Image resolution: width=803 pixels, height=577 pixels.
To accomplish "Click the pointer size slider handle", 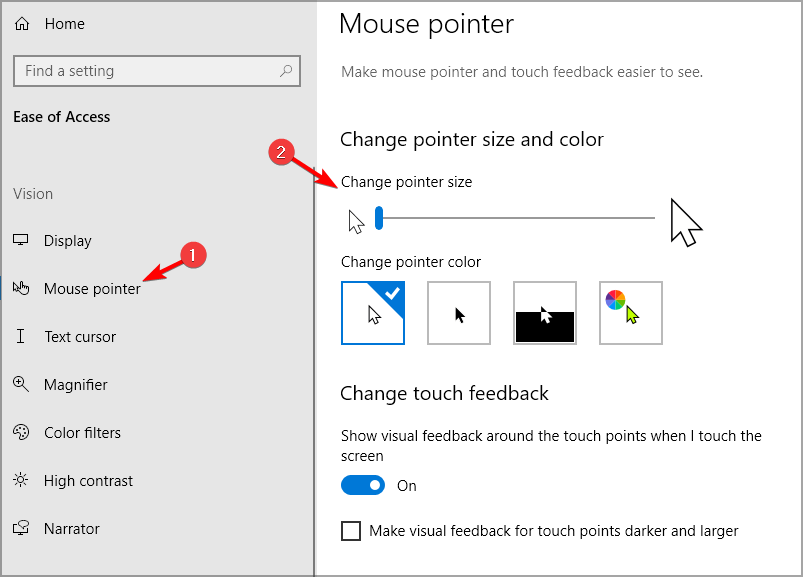I will pos(379,218).
